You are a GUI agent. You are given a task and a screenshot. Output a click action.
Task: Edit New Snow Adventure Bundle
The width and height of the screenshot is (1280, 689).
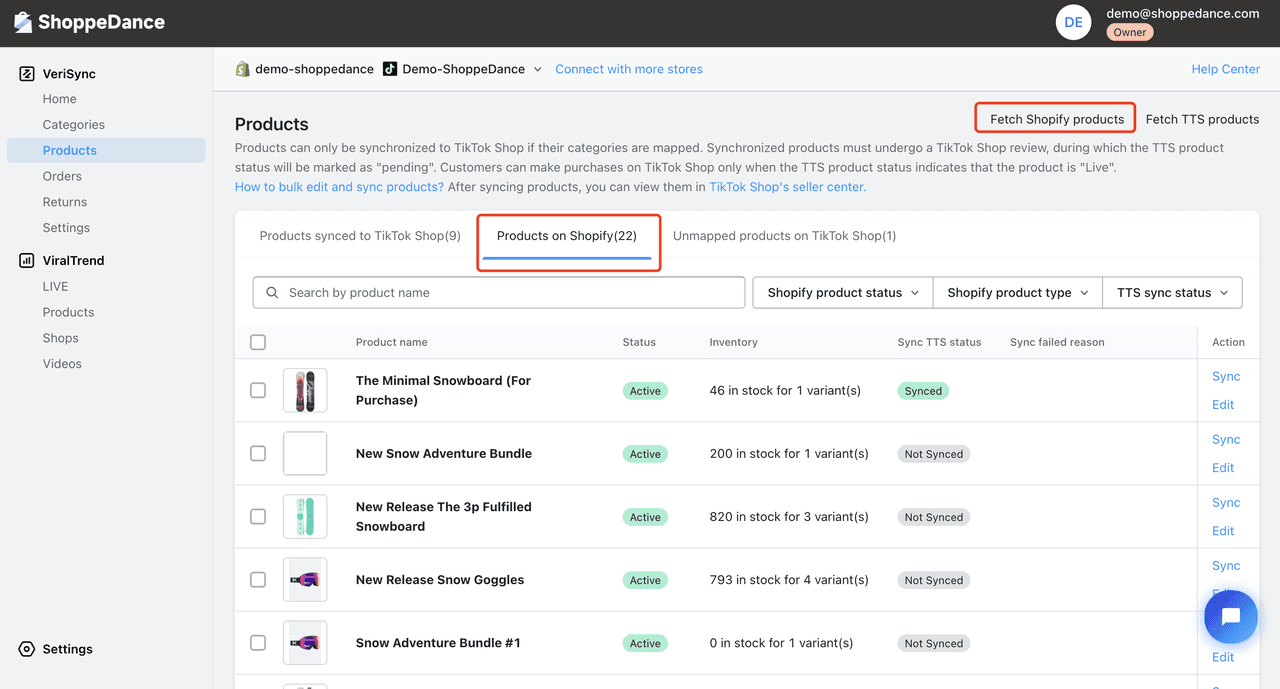1223,468
